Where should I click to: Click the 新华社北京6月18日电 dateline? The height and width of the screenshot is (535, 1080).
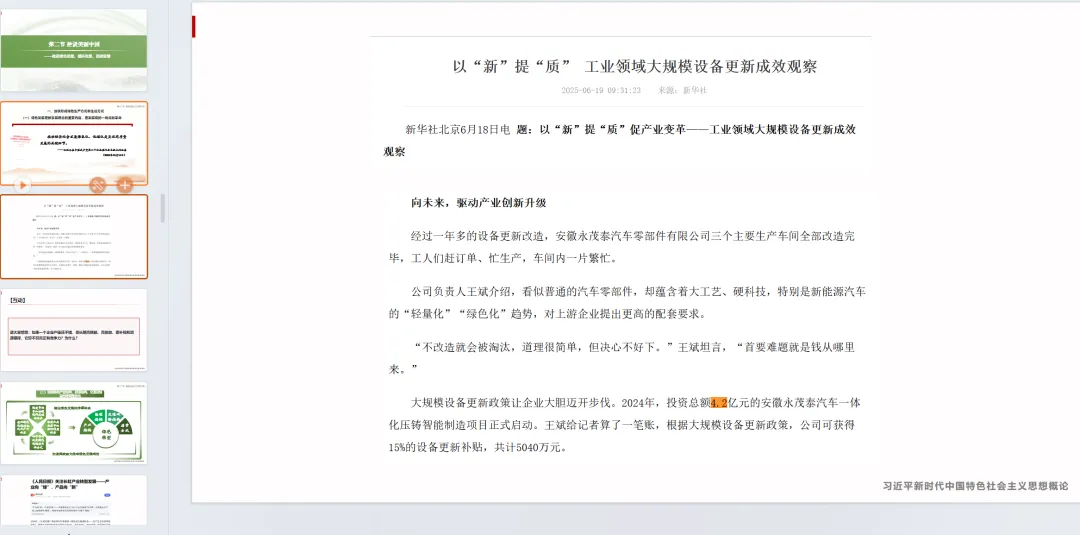[458, 129]
